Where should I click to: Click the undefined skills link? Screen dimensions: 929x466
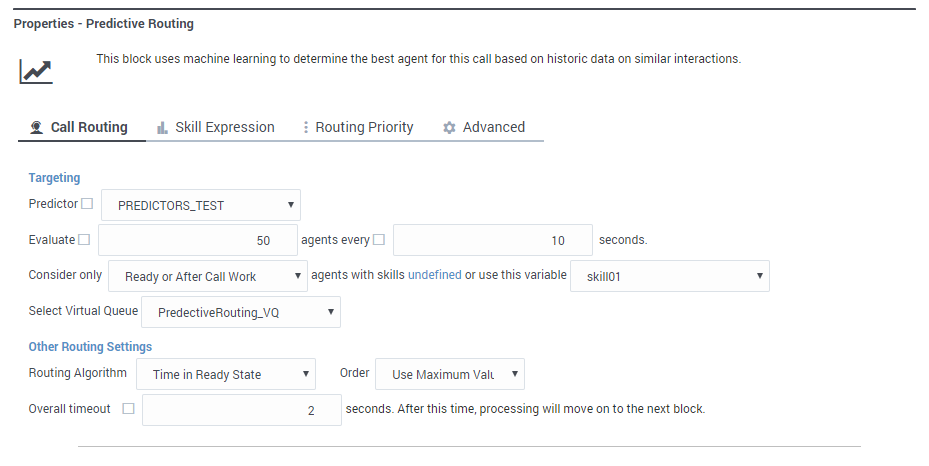click(x=434, y=276)
